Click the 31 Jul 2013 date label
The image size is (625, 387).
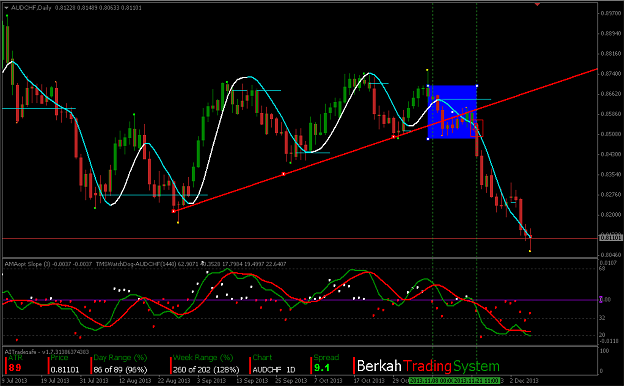click(x=94, y=381)
